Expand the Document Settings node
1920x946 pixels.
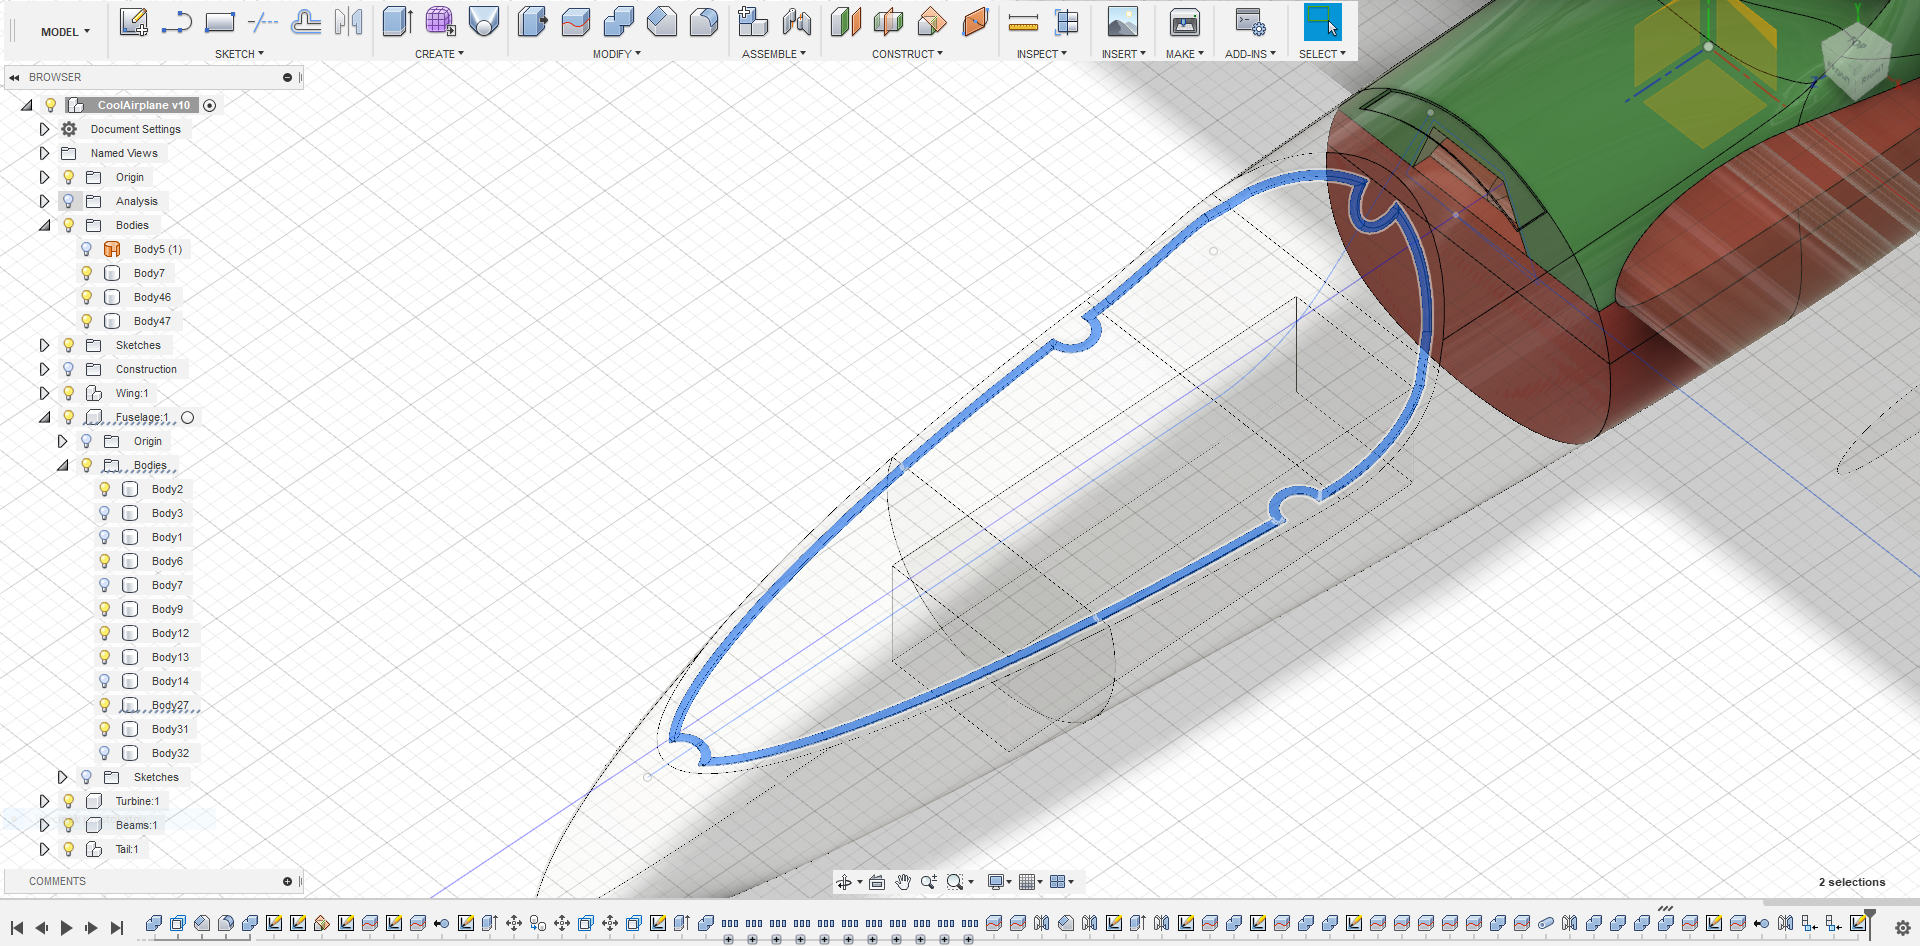click(44, 129)
